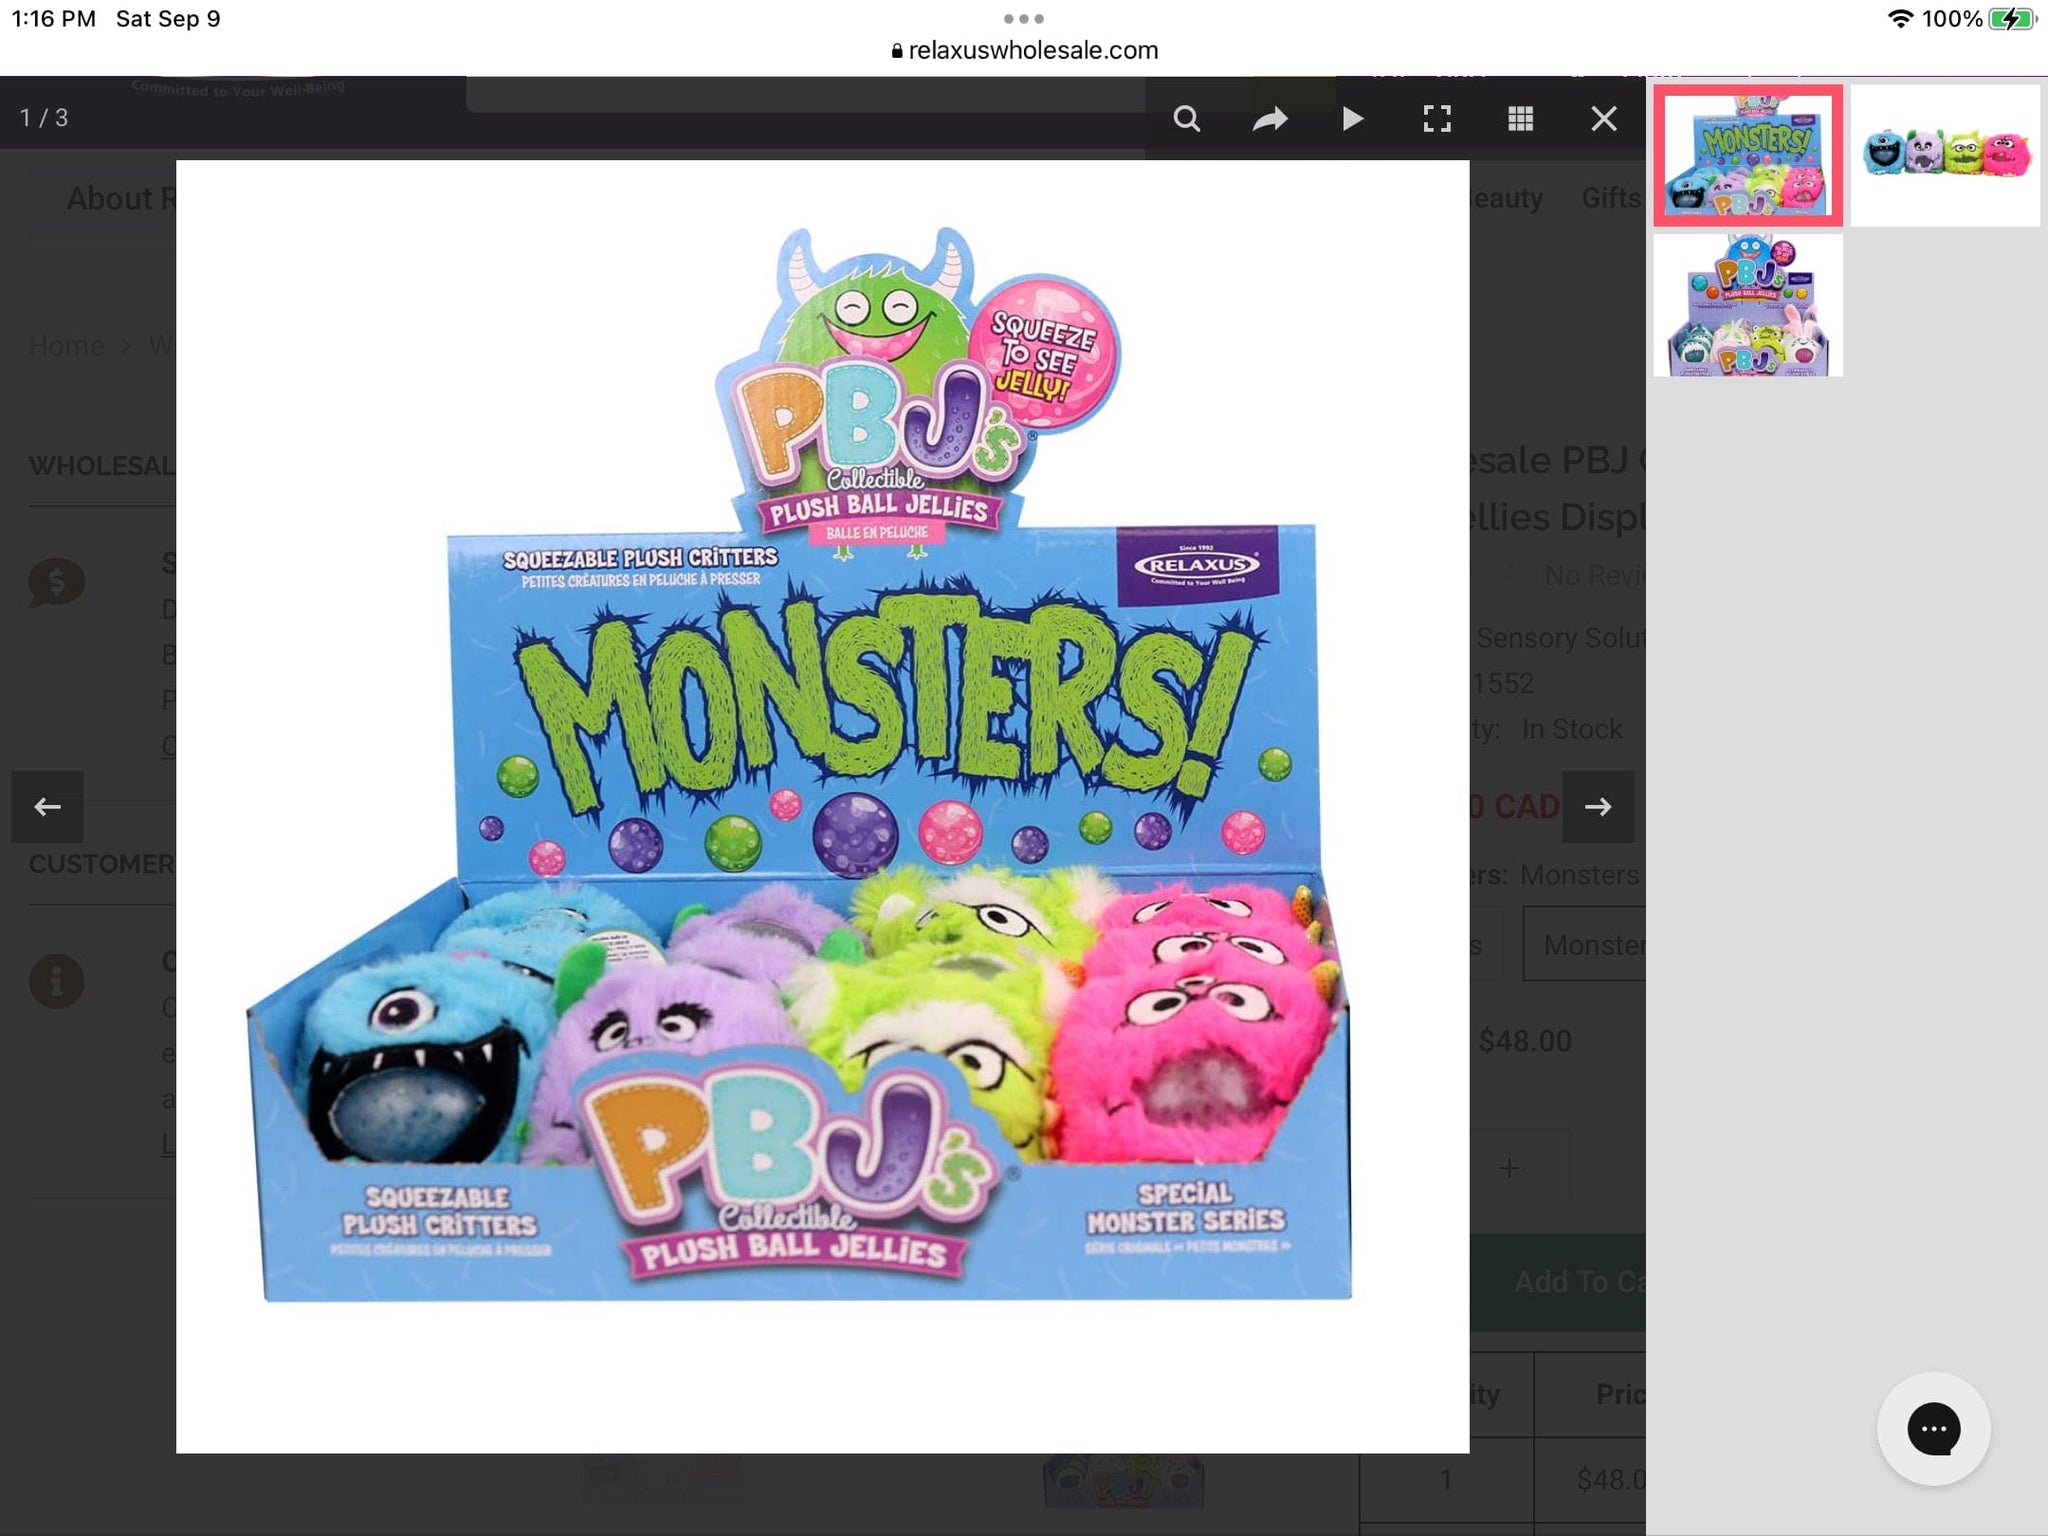Go to previous image with left arrow
Image resolution: width=2048 pixels, height=1536 pixels.
47,806
